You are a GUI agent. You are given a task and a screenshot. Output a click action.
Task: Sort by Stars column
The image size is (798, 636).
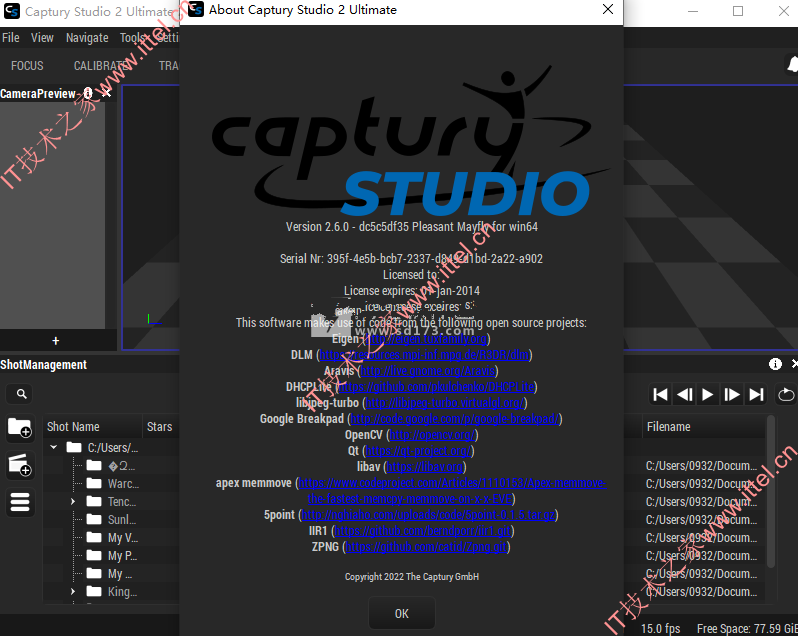[160, 427]
